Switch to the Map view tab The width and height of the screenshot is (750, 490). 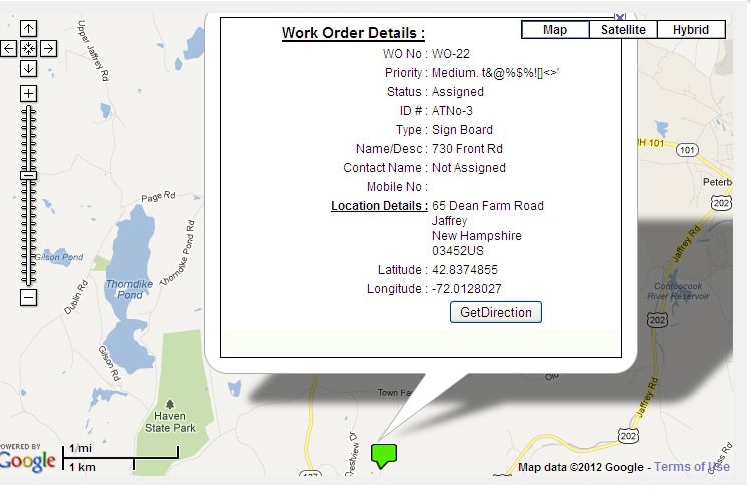tap(555, 30)
